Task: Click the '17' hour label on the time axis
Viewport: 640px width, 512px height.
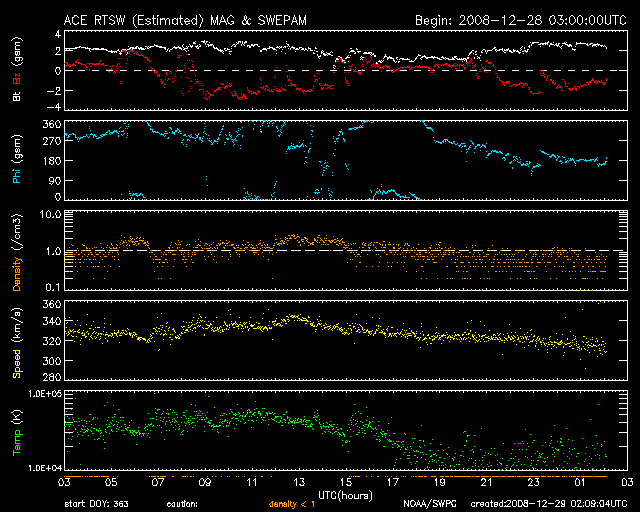Action: [x=393, y=482]
